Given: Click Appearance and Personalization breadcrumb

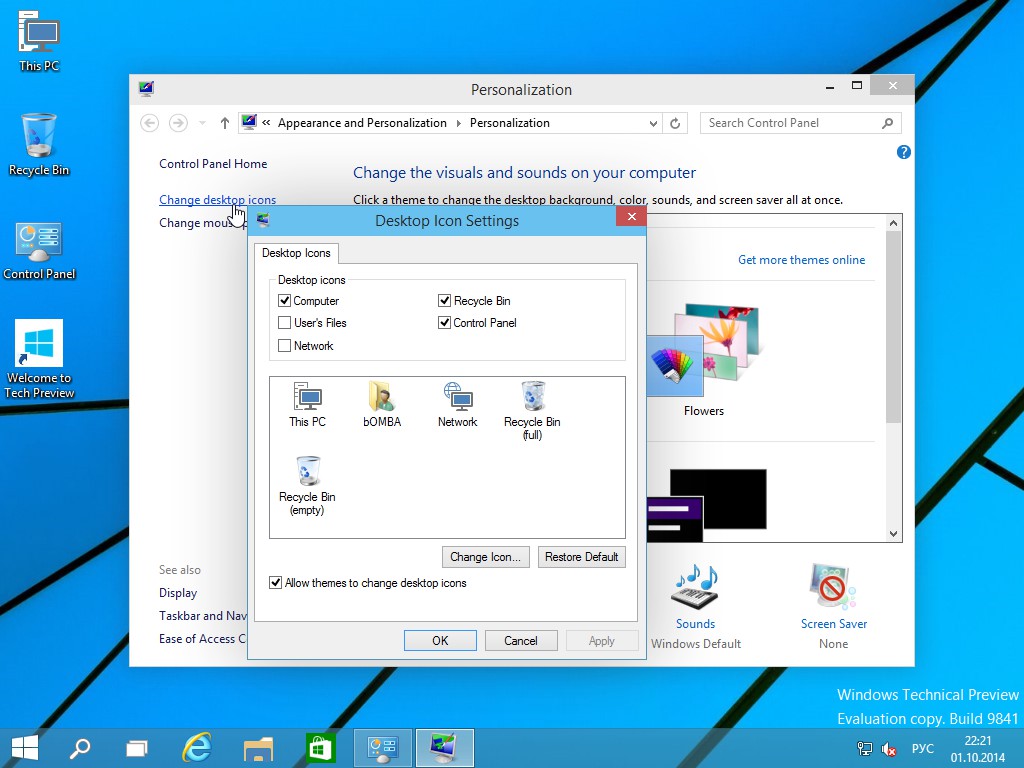Looking at the screenshot, I should coord(362,123).
